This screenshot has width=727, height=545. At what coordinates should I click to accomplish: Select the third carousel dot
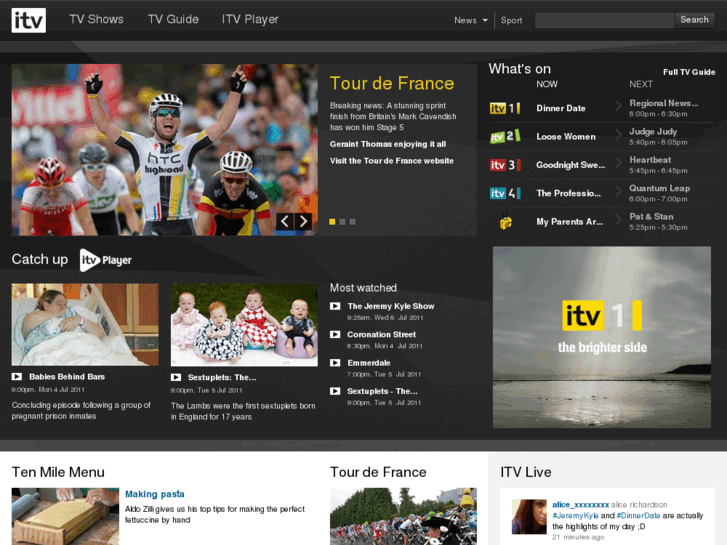click(x=352, y=222)
